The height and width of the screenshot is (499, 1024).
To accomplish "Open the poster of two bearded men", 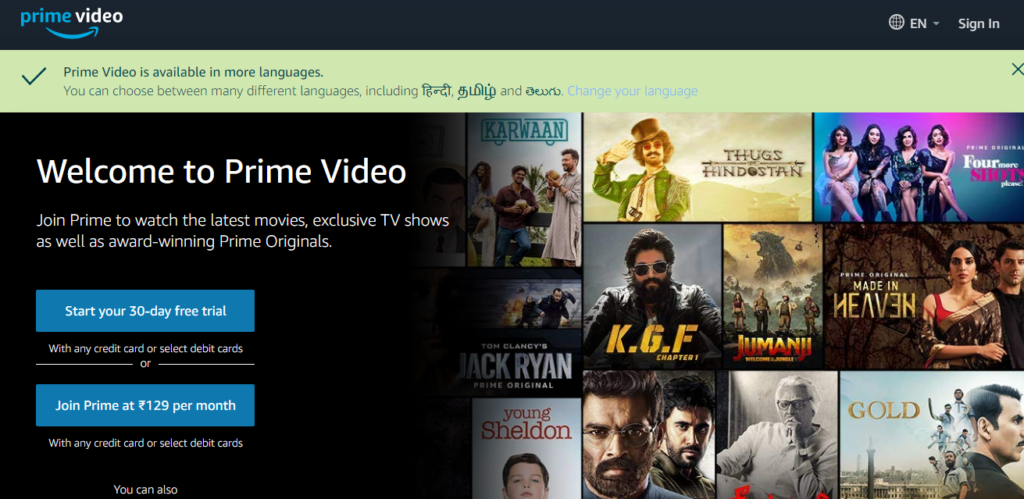I will pyautogui.click(x=649, y=435).
